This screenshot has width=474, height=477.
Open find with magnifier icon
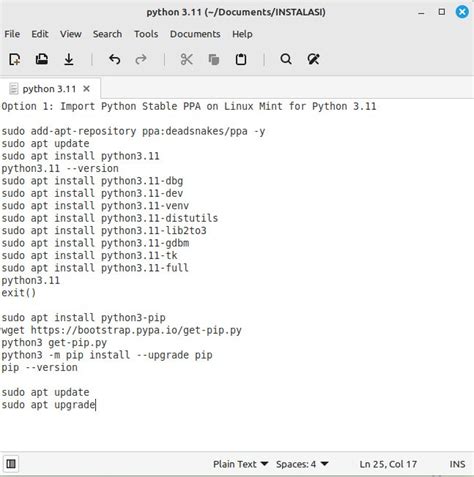(286, 60)
